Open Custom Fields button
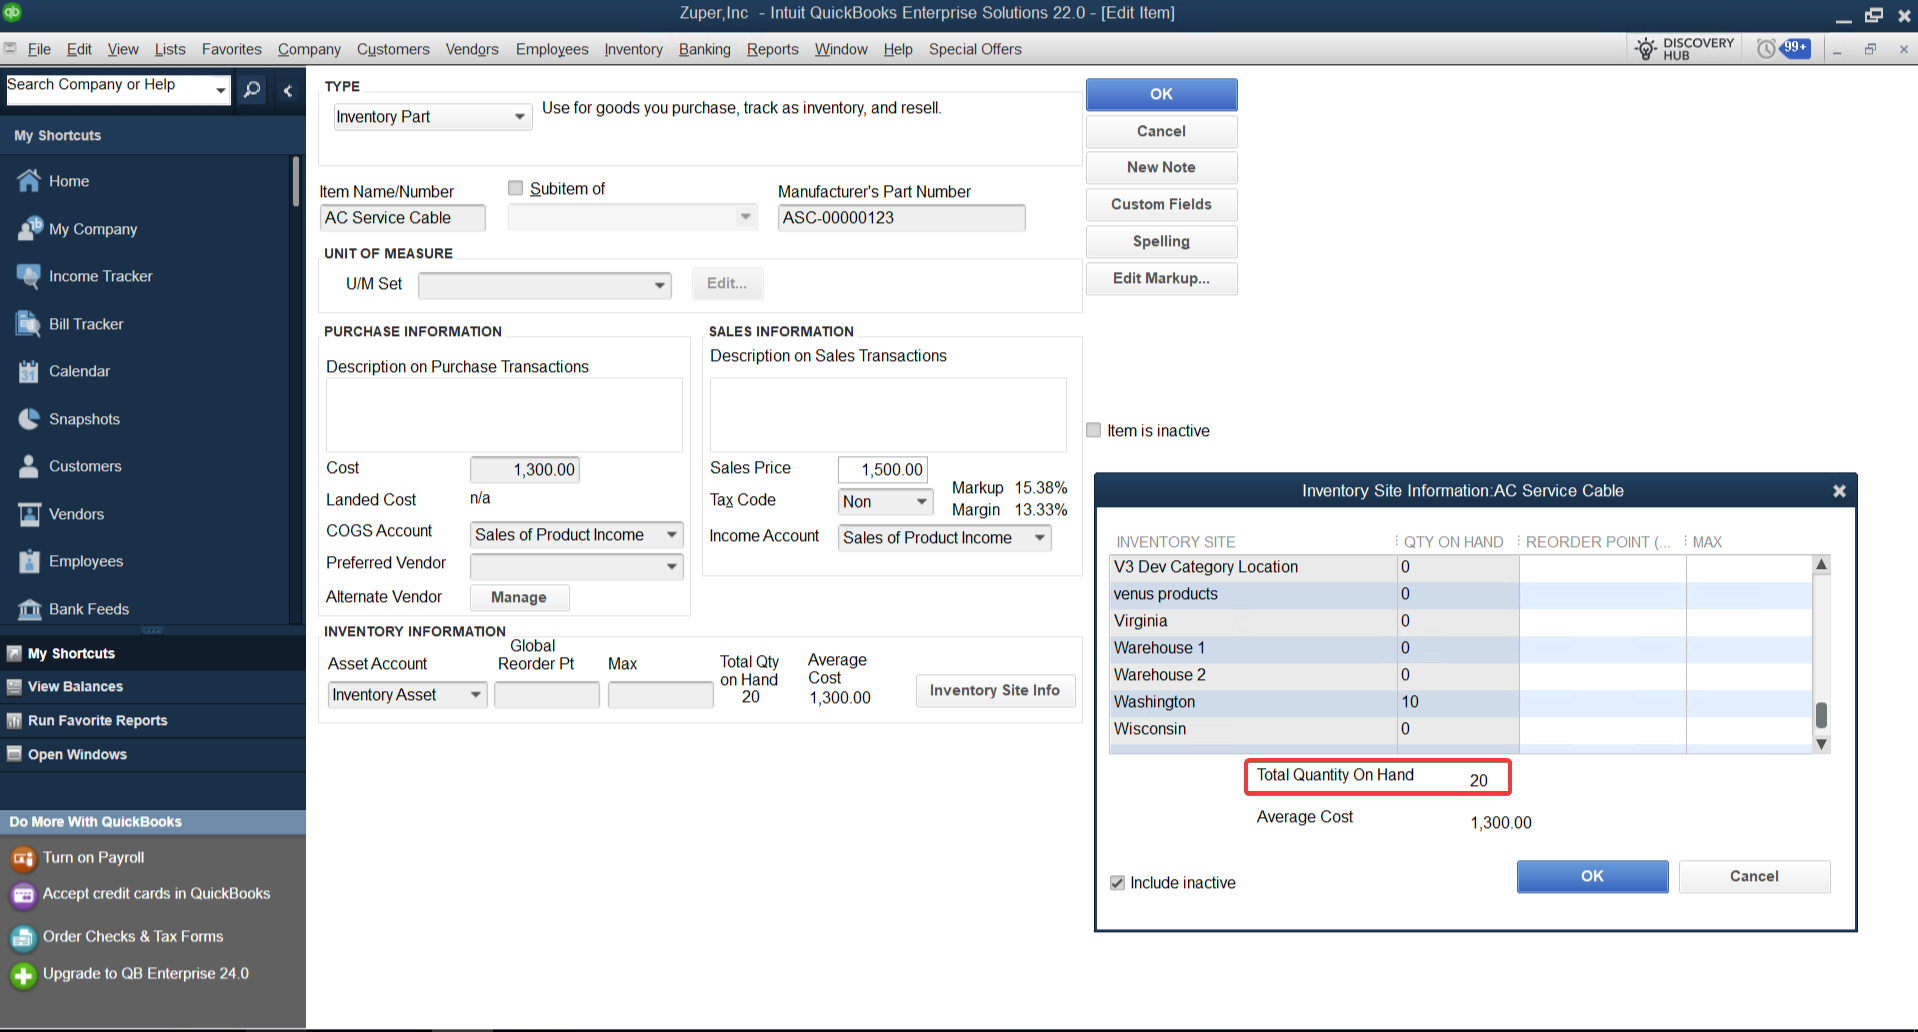This screenshot has height=1032, width=1918. tap(1161, 204)
